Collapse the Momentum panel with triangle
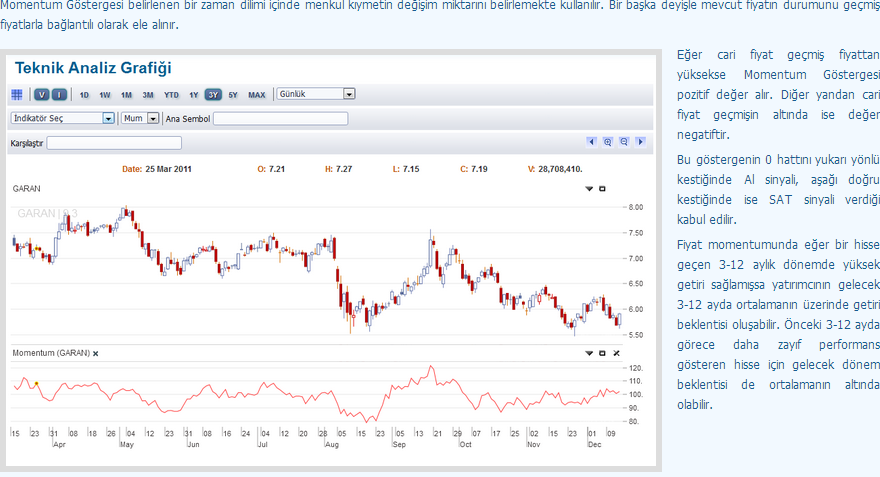The image size is (880, 477). click(589, 354)
